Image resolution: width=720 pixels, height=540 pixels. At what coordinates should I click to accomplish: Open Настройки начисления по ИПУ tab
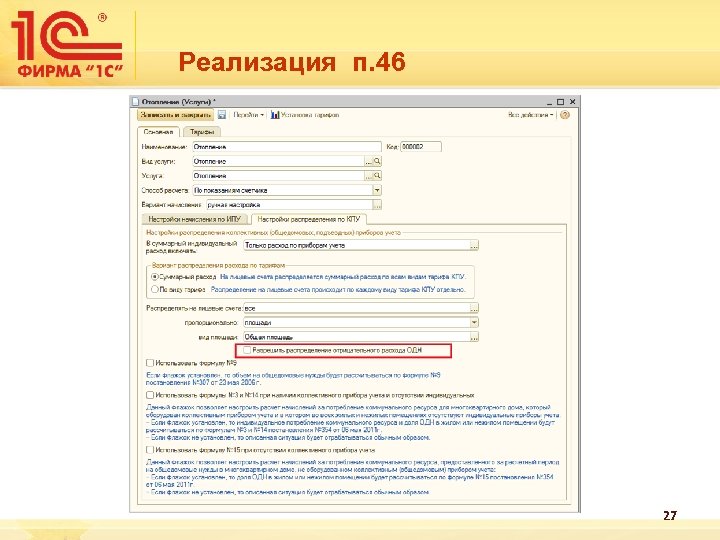click(x=194, y=219)
